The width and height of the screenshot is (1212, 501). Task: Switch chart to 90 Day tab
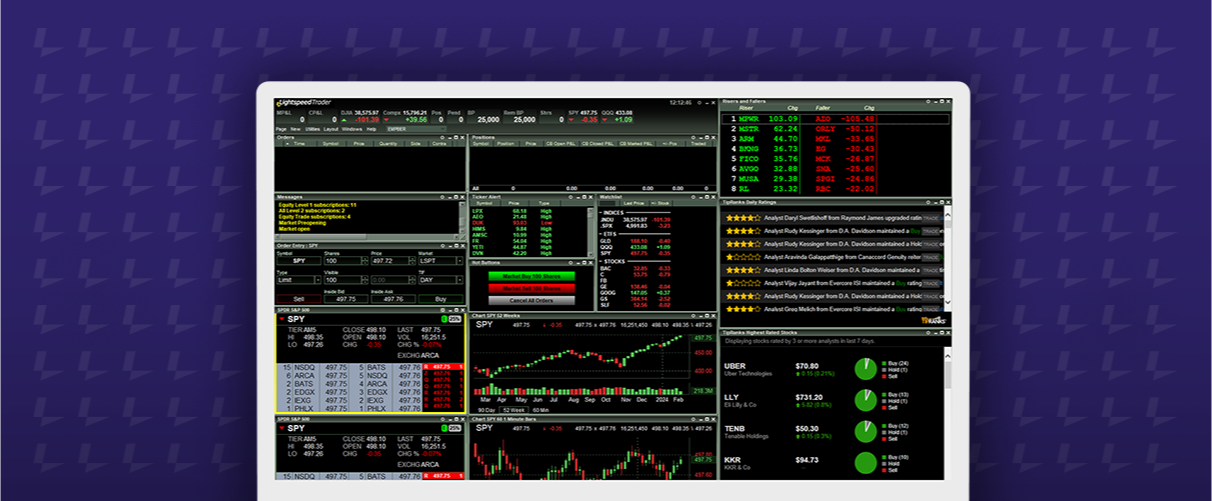coord(486,410)
